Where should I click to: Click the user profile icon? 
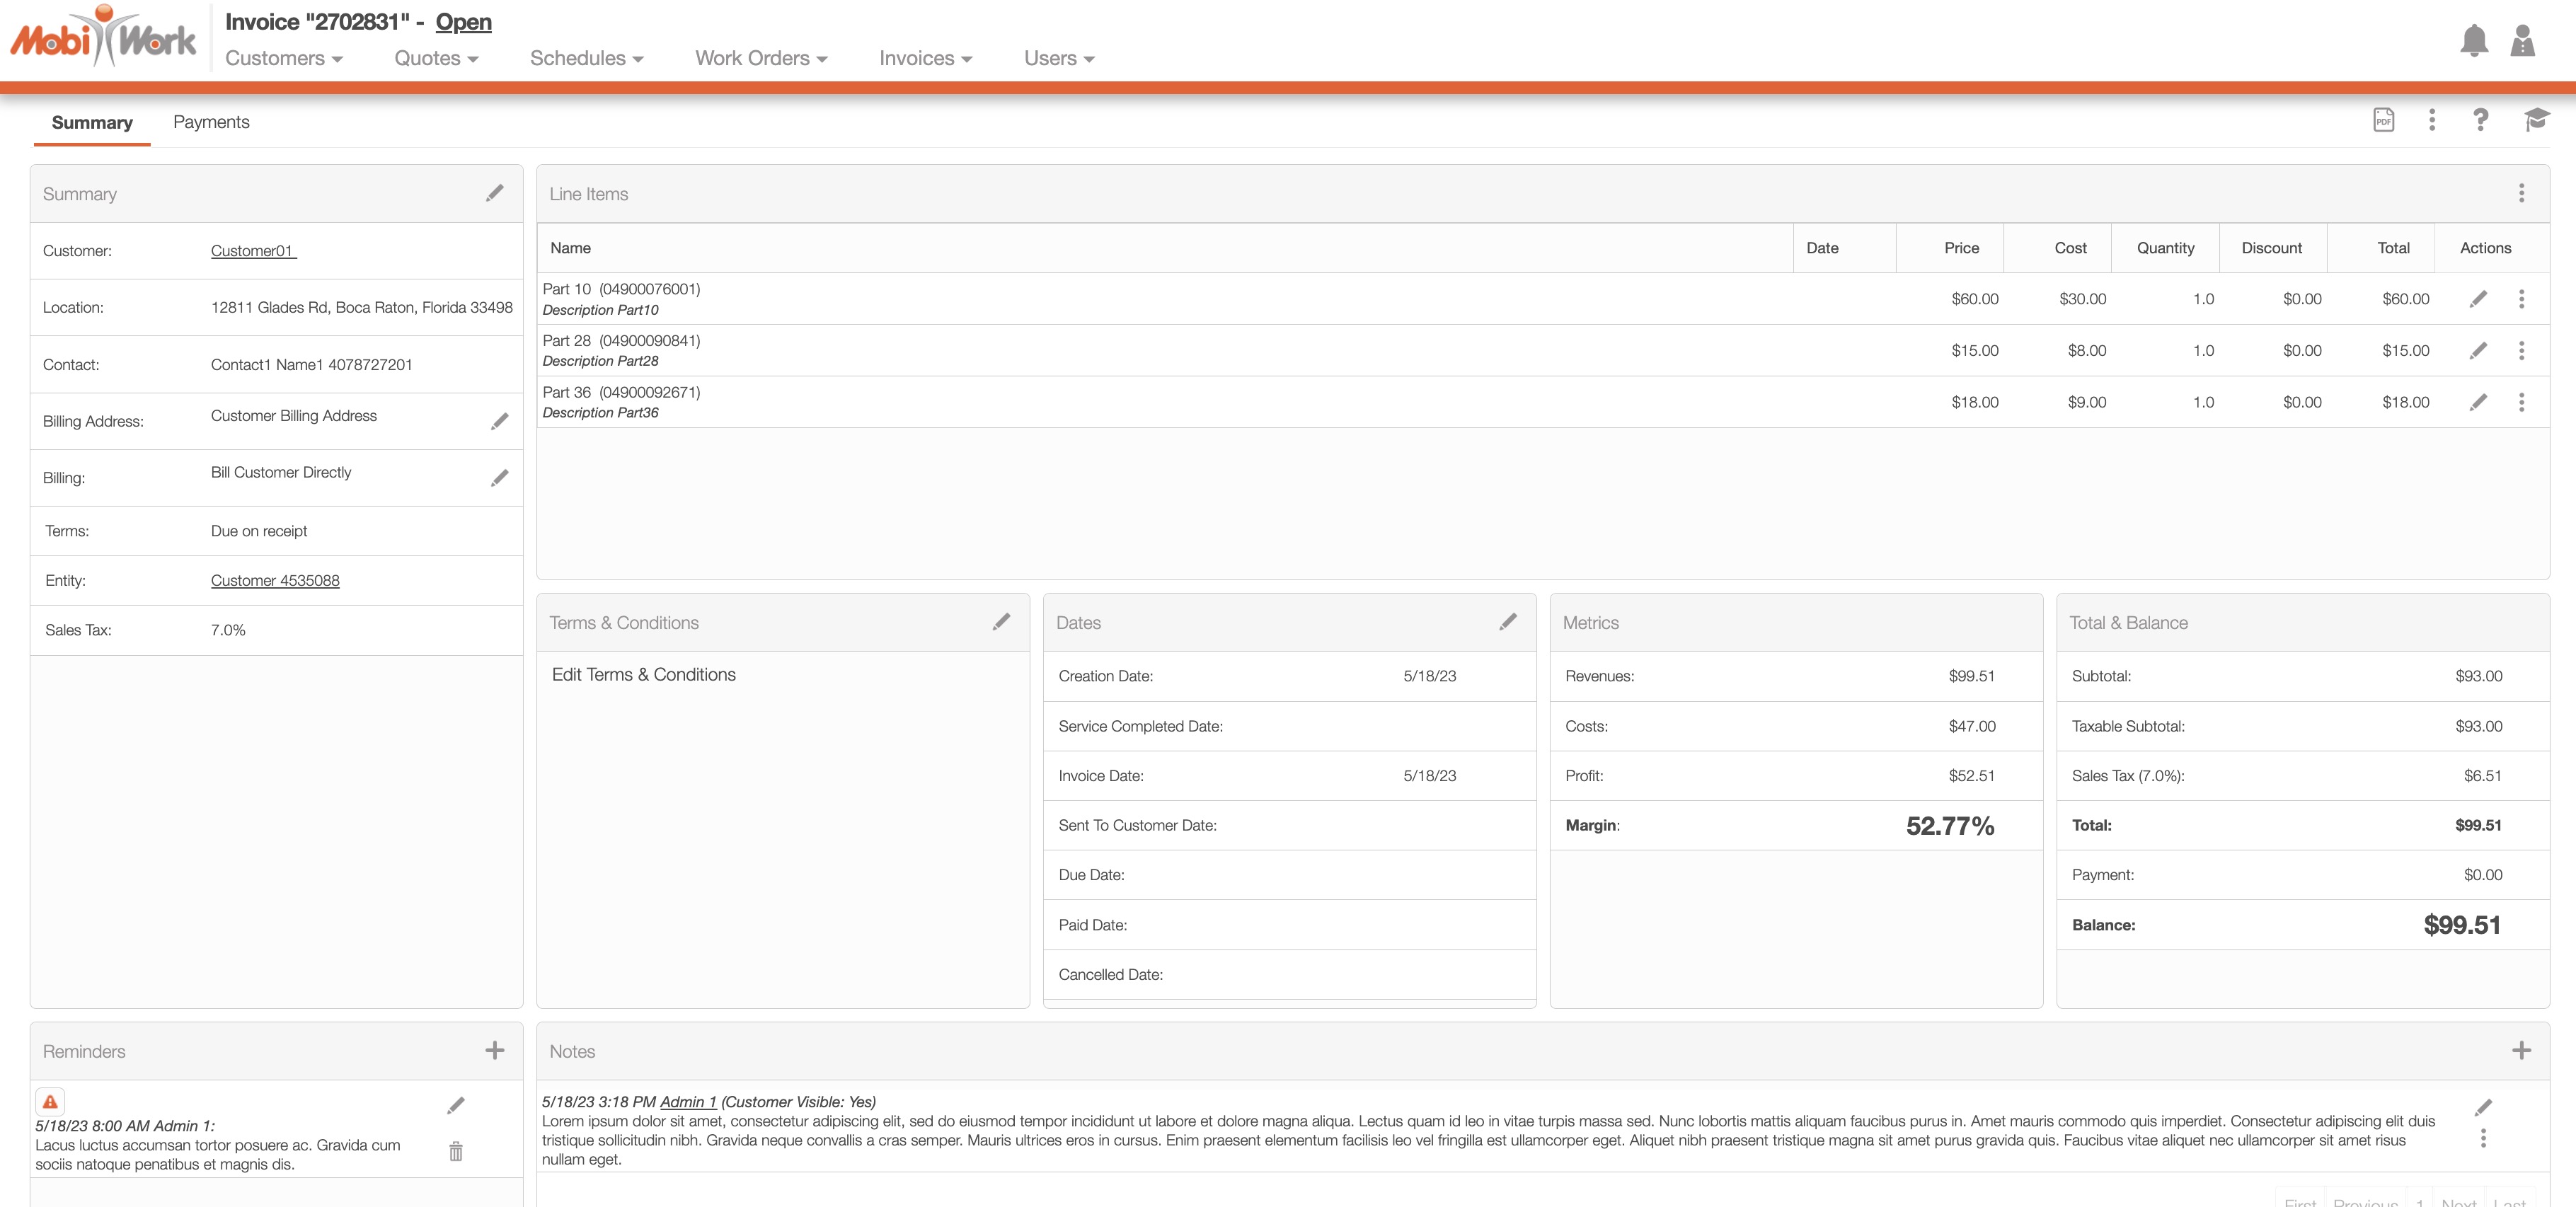pos(2522,41)
